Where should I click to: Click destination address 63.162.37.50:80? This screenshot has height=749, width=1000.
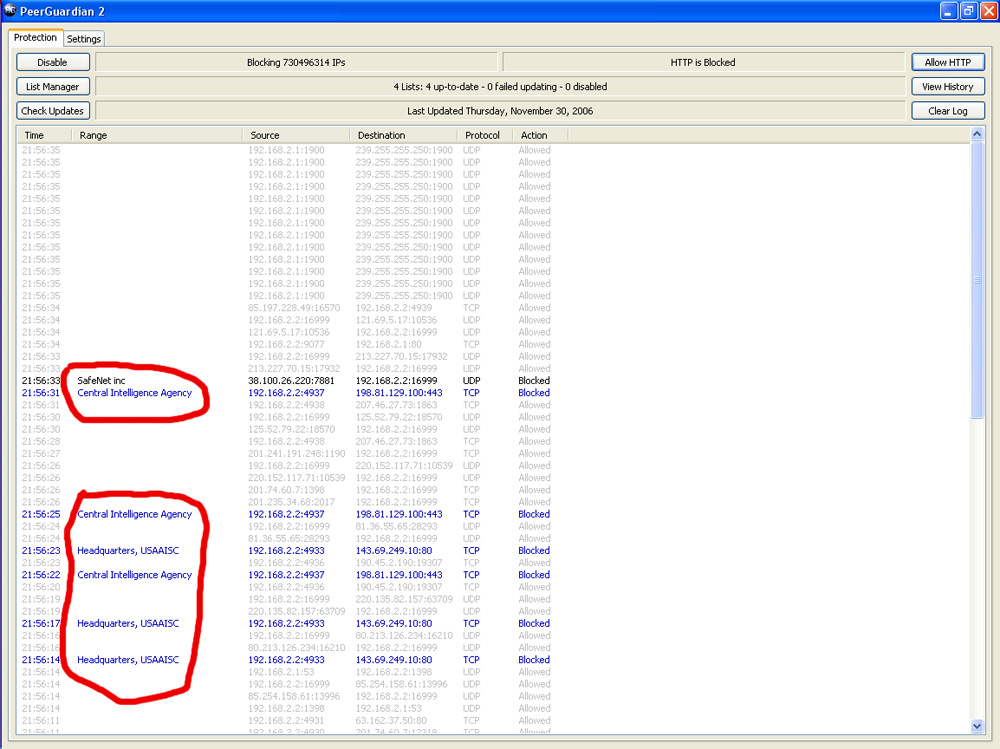coord(392,720)
